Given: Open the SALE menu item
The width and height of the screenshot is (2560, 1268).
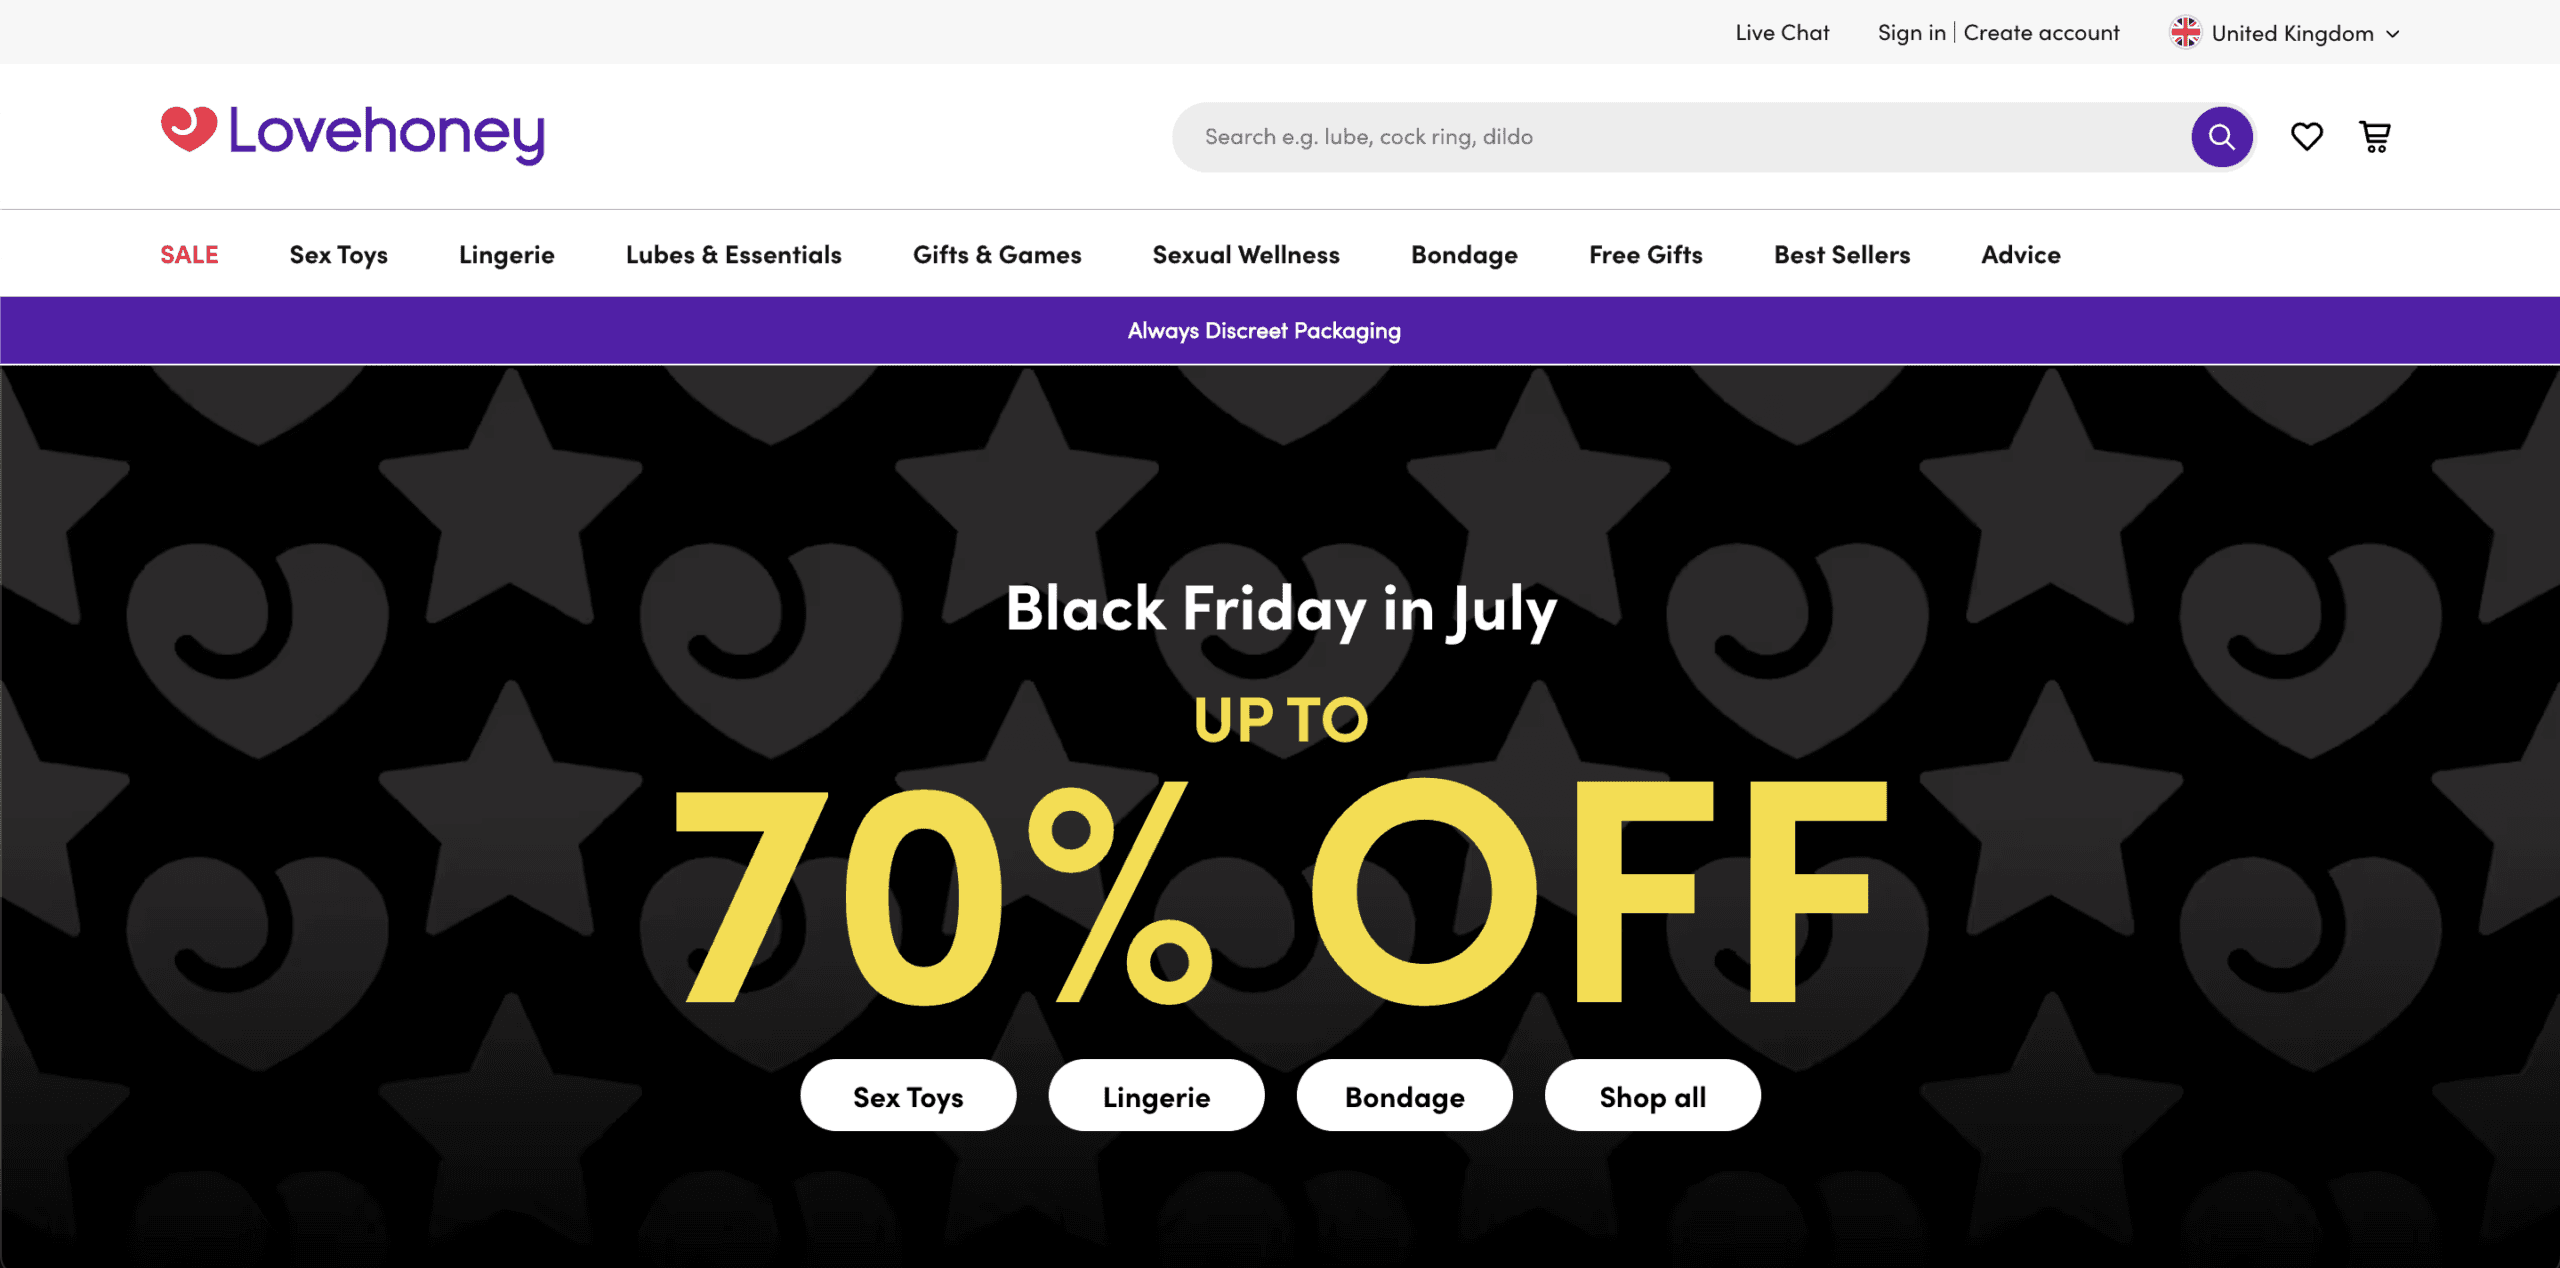Looking at the screenshot, I should click(188, 254).
